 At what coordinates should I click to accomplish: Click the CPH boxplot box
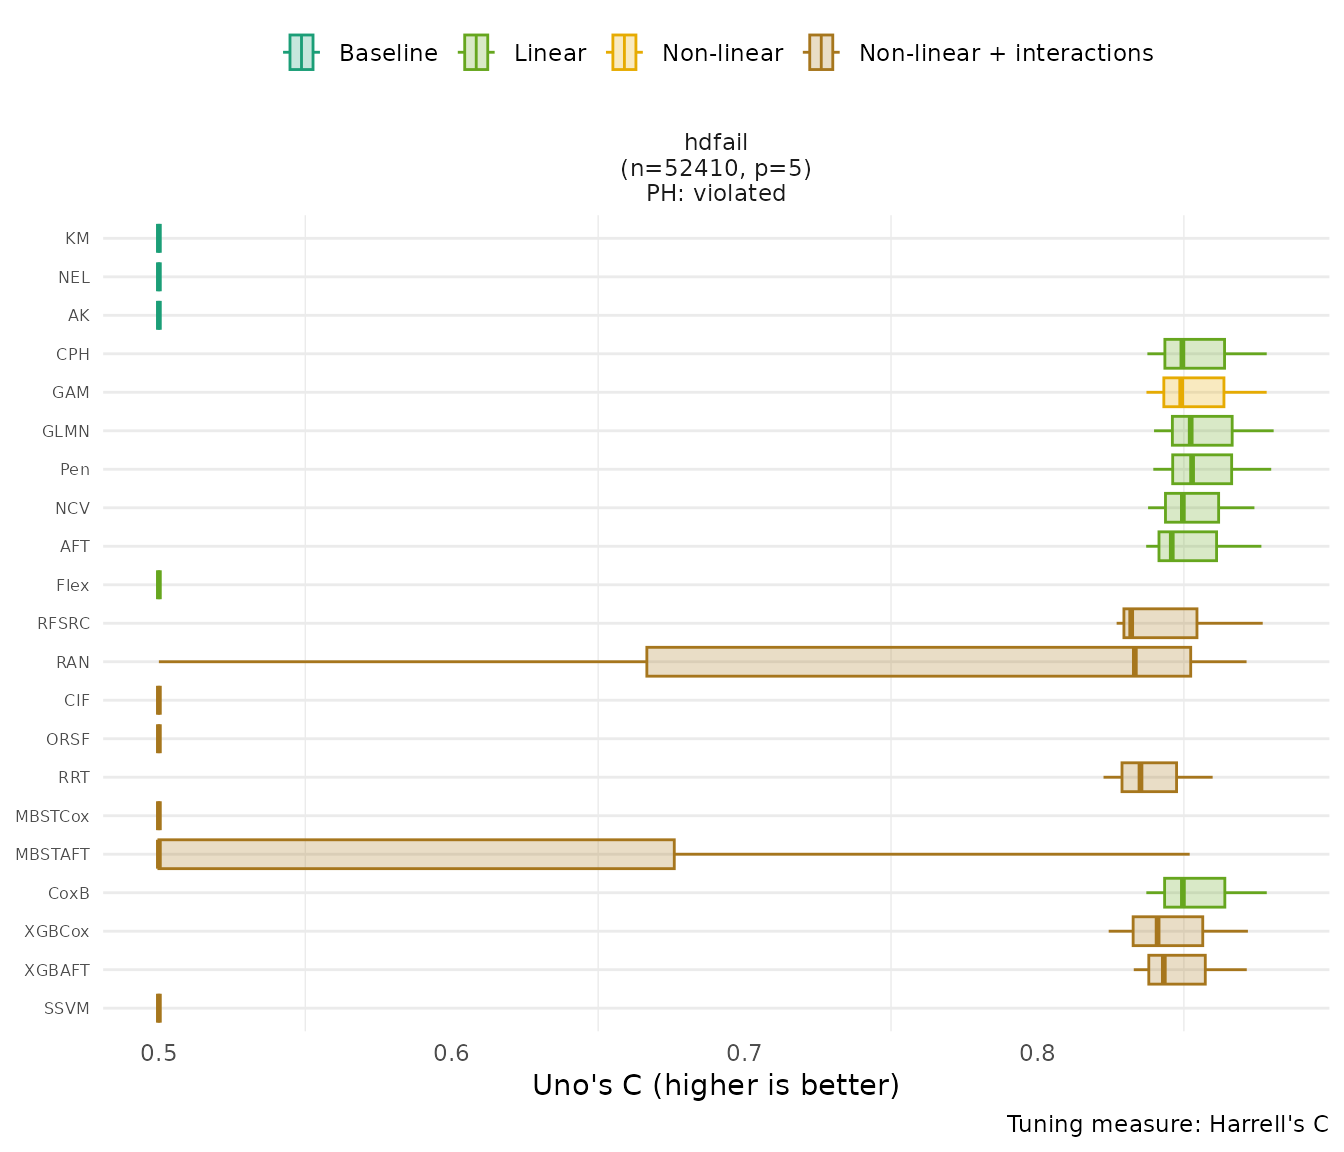click(1194, 354)
